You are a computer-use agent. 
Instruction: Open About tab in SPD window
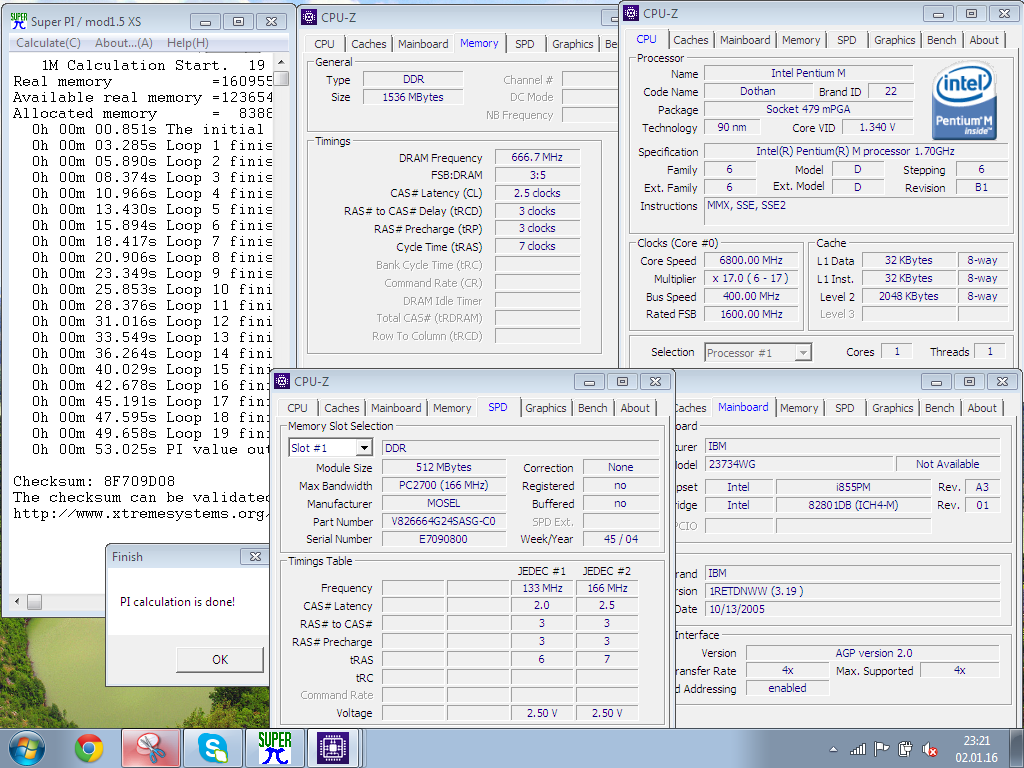635,408
